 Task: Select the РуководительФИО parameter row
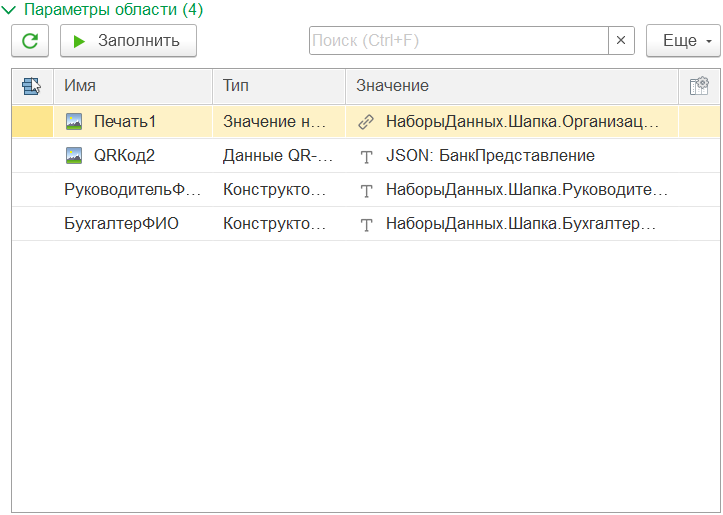tap(131, 190)
